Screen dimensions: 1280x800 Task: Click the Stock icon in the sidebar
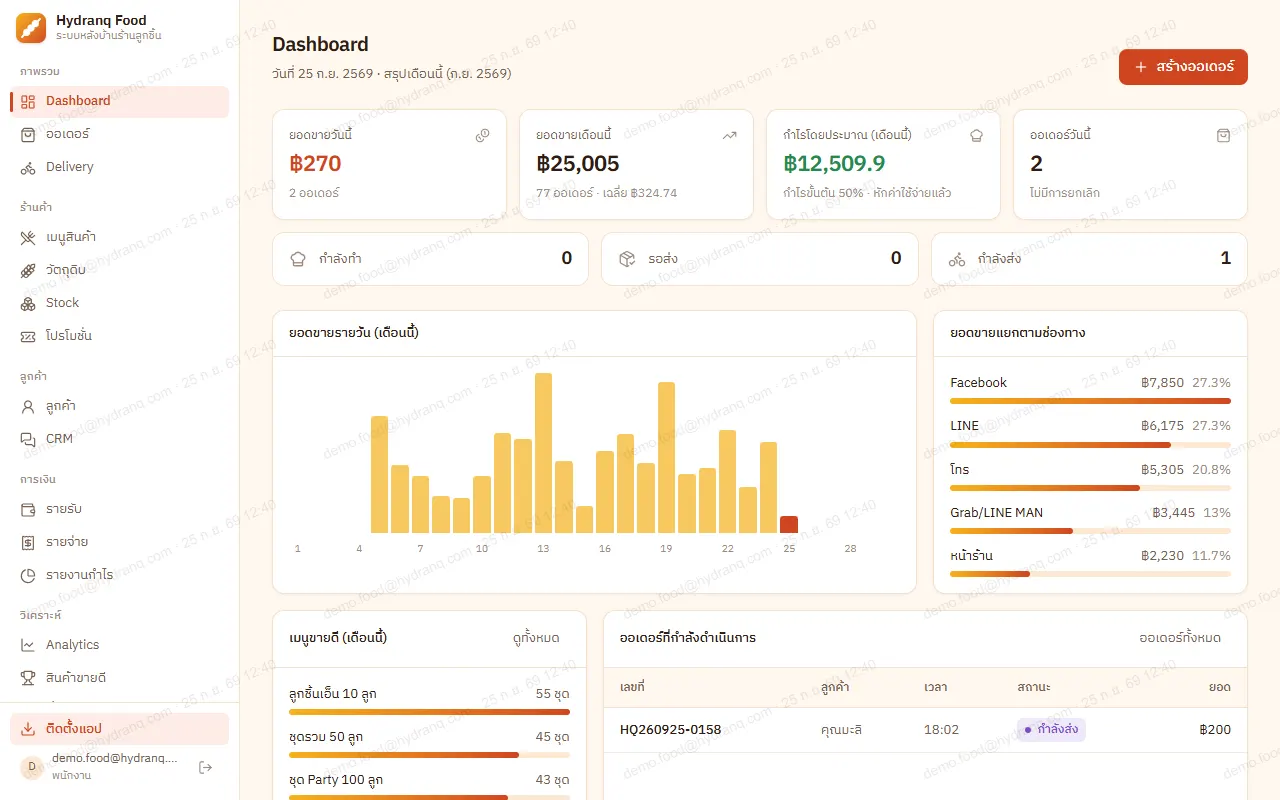point(28,303)
